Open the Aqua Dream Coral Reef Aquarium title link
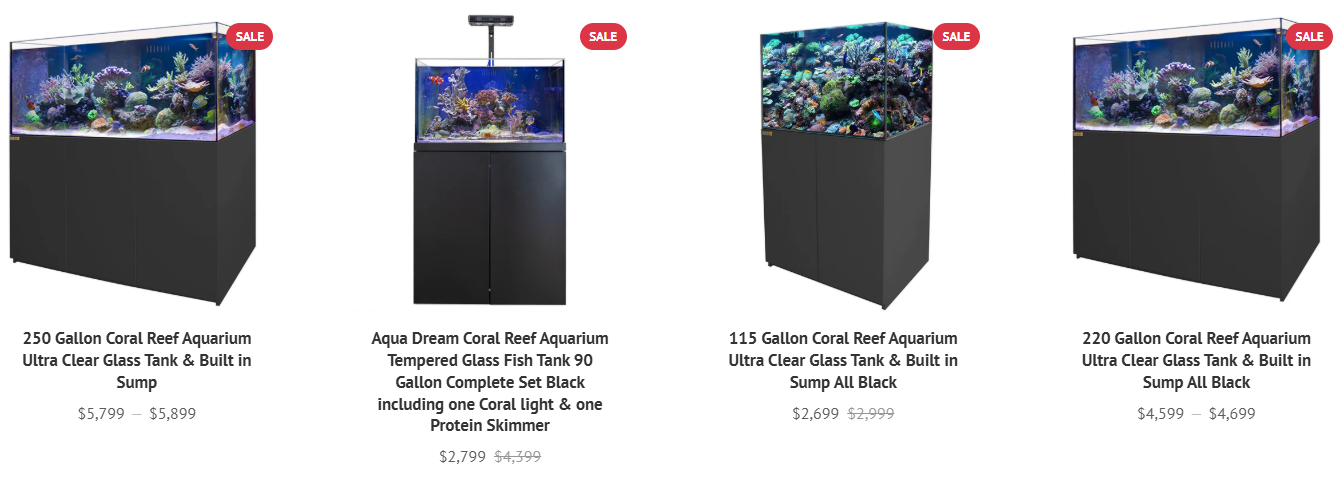Screen dimensions: 1344x482 click(490, 382)
